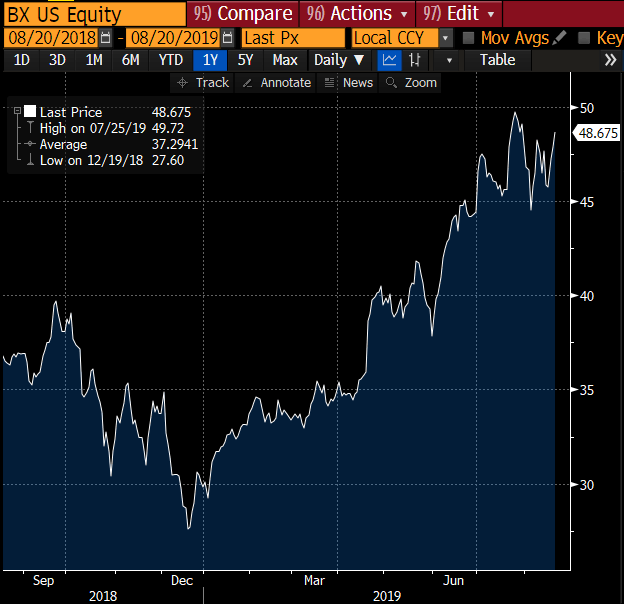Open the Table view
The width and height of the screenshot is (624, 604).
pos(497,60)
